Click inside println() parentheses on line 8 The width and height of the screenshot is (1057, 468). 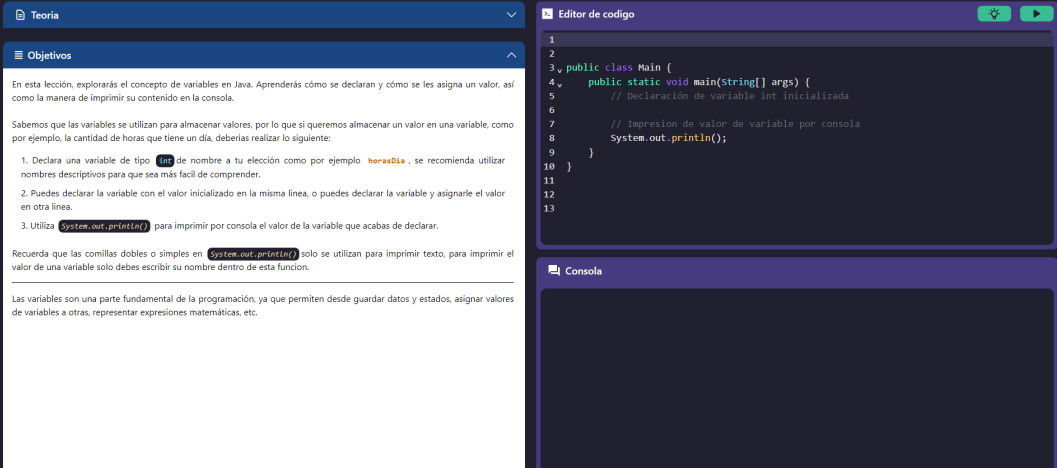(717, 138)
